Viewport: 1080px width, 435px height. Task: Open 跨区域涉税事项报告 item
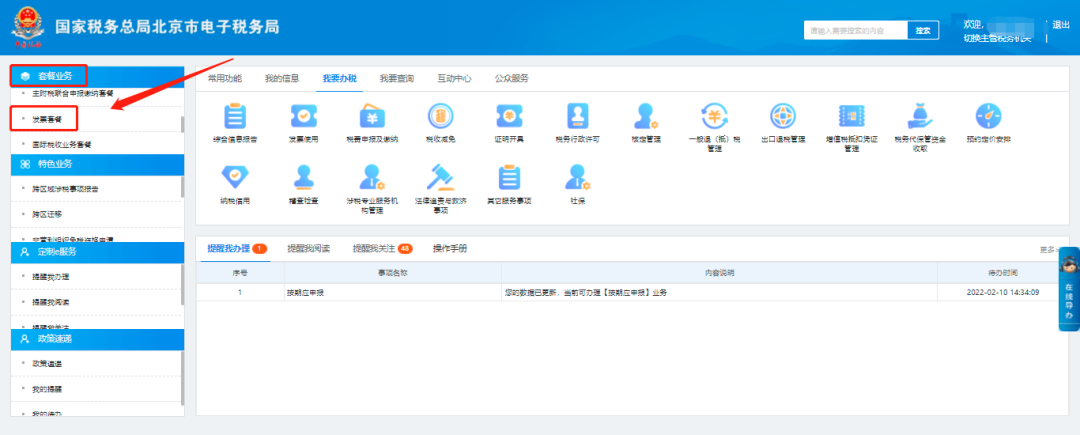click(64, 188)
